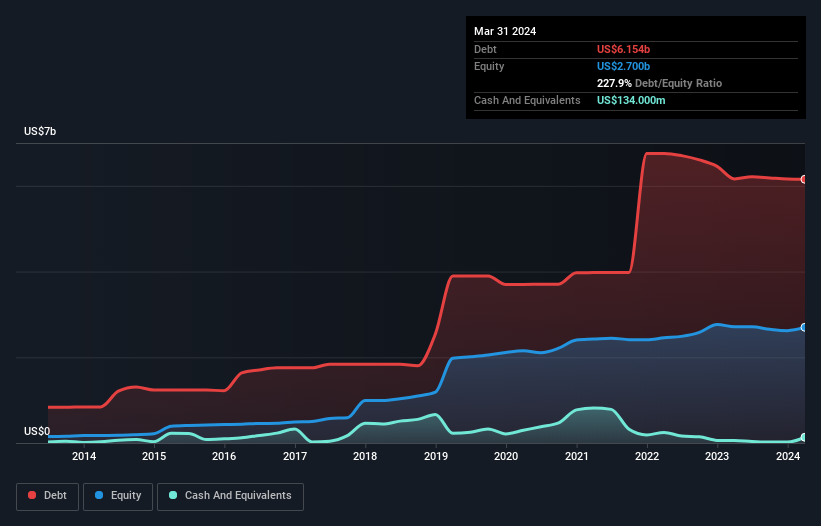Click Cash And Equivalents label in tooltip
Screen dimensions: 821x526
527,100
